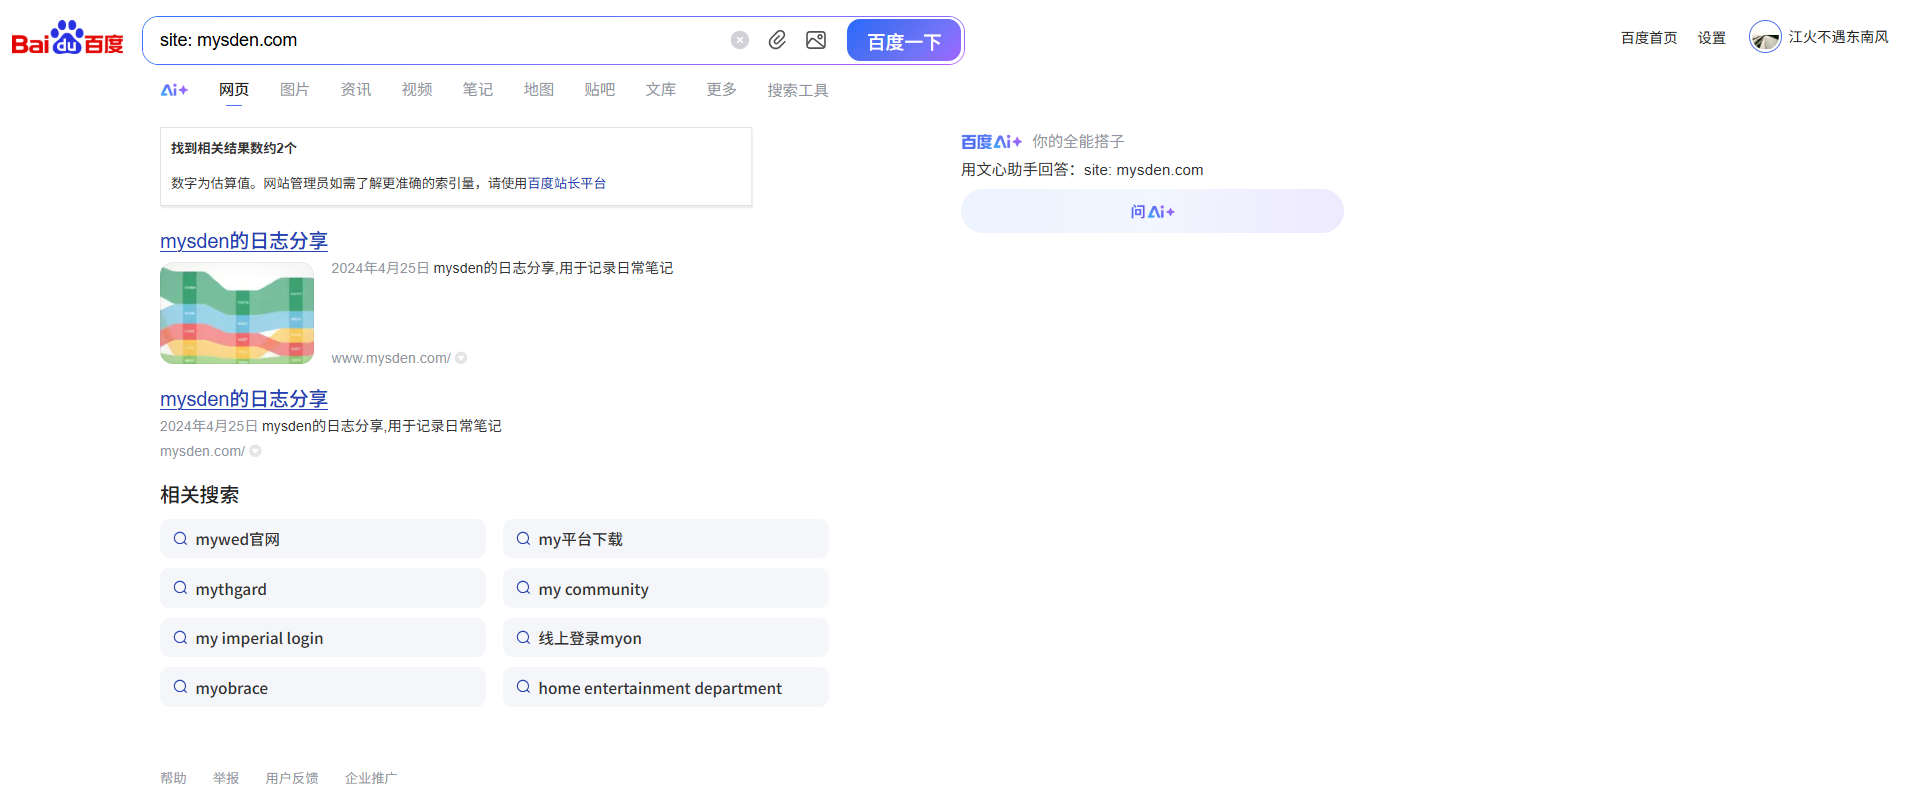Image resolution: width=1910 pixels, height=811 pixels.
Task: Open the mysden.com/ URL of second result
Action: [202, 451]
